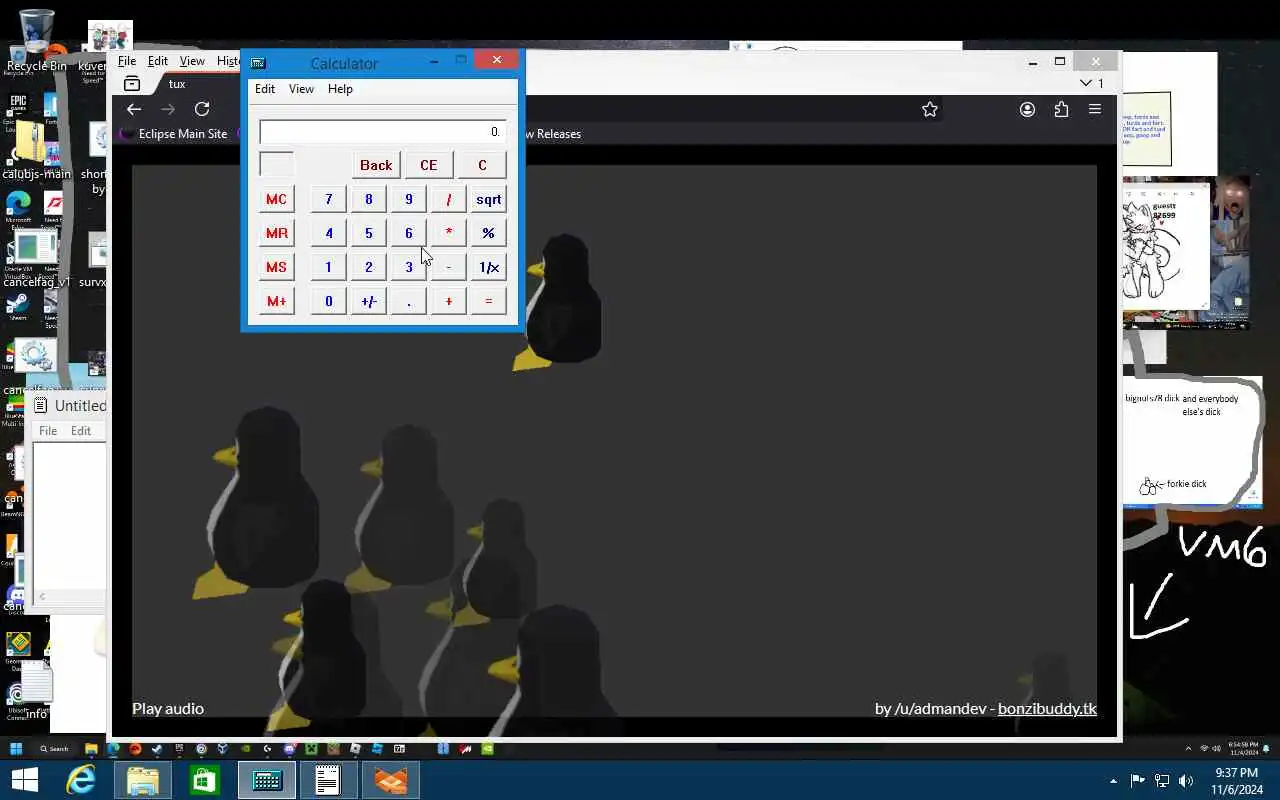Click the multiply asterisk button

[448, 233]
